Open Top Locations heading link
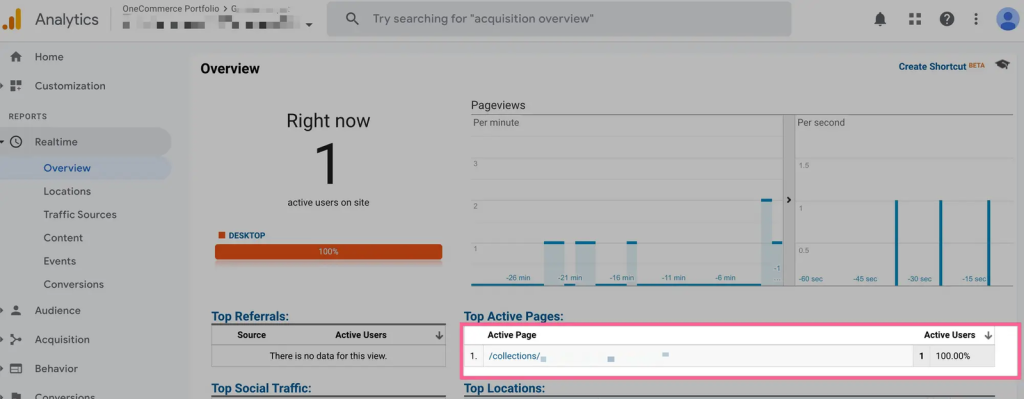Viewport: 1024px width, 399px height. [504, 389]
